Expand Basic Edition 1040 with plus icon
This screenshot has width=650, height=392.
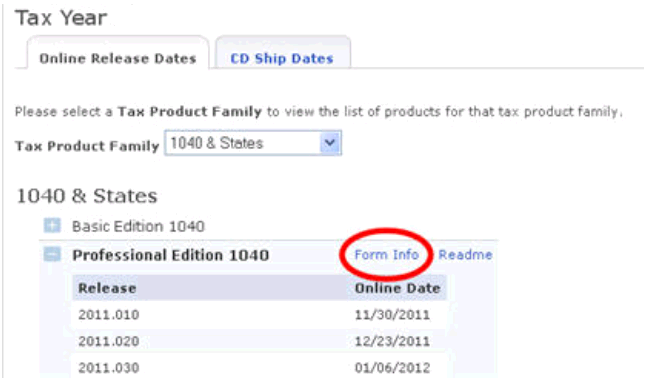[52, 226]
